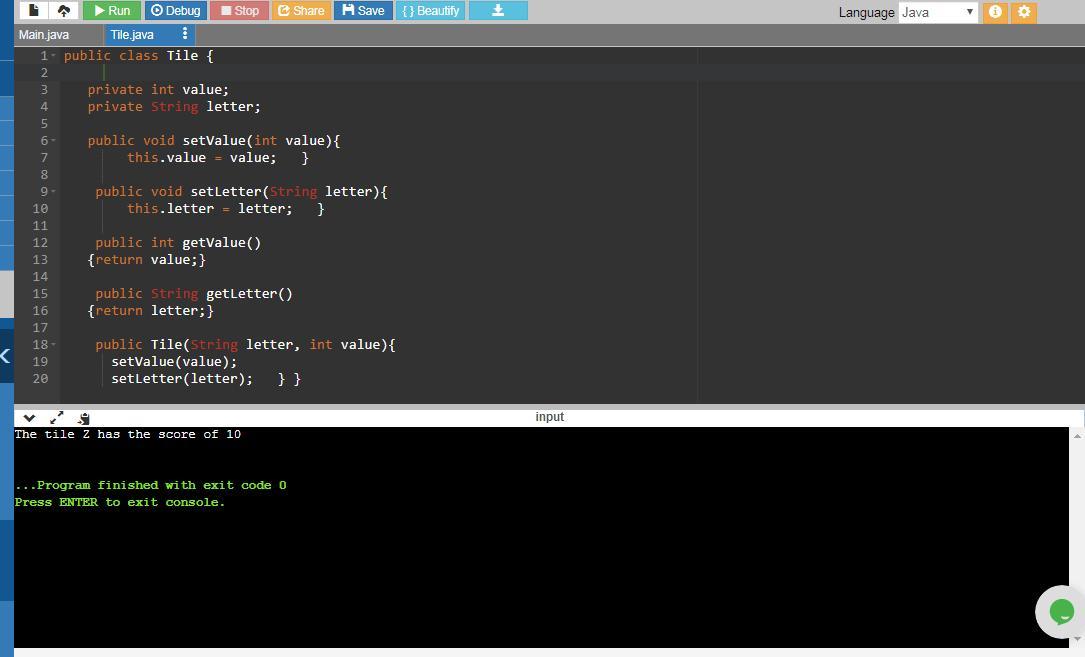Fold the Tile constructor at line 18

click(53, 345)
